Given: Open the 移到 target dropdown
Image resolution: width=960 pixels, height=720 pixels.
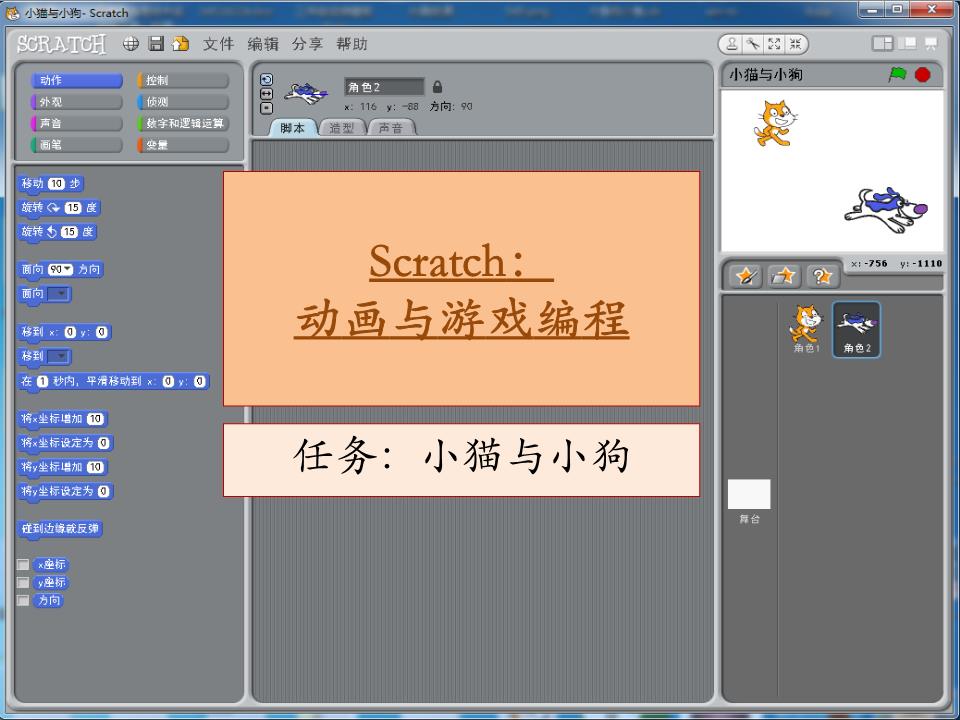Looking at the screenshot, I should tap(59, 356).
